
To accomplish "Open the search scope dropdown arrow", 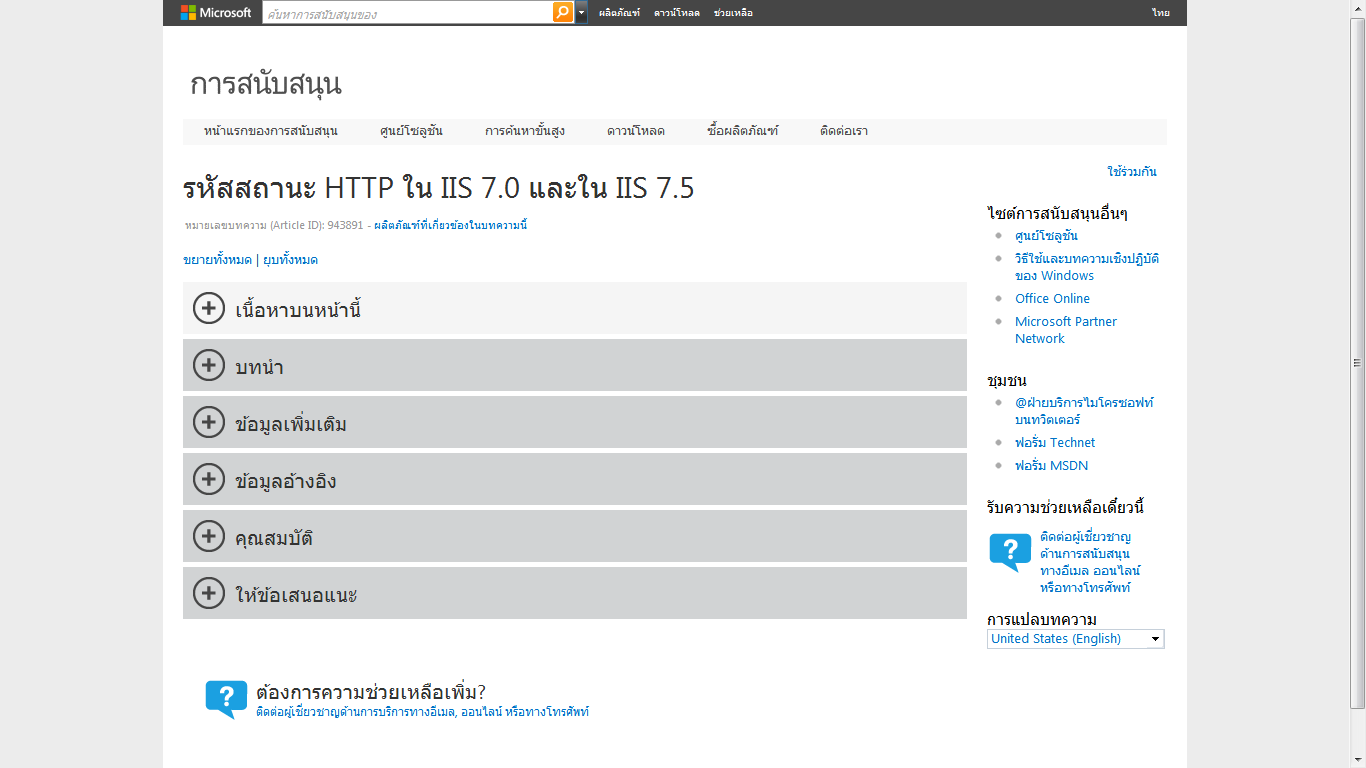I will (581, 12).
